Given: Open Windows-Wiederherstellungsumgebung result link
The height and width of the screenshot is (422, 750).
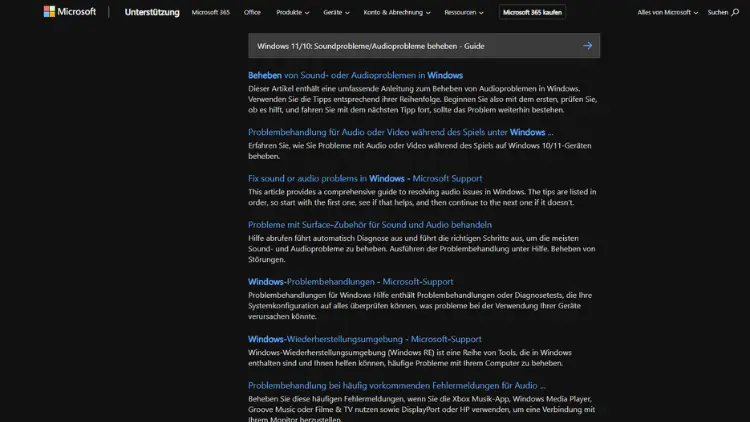Looking at the screenshot, I should [x=364, y=339].
